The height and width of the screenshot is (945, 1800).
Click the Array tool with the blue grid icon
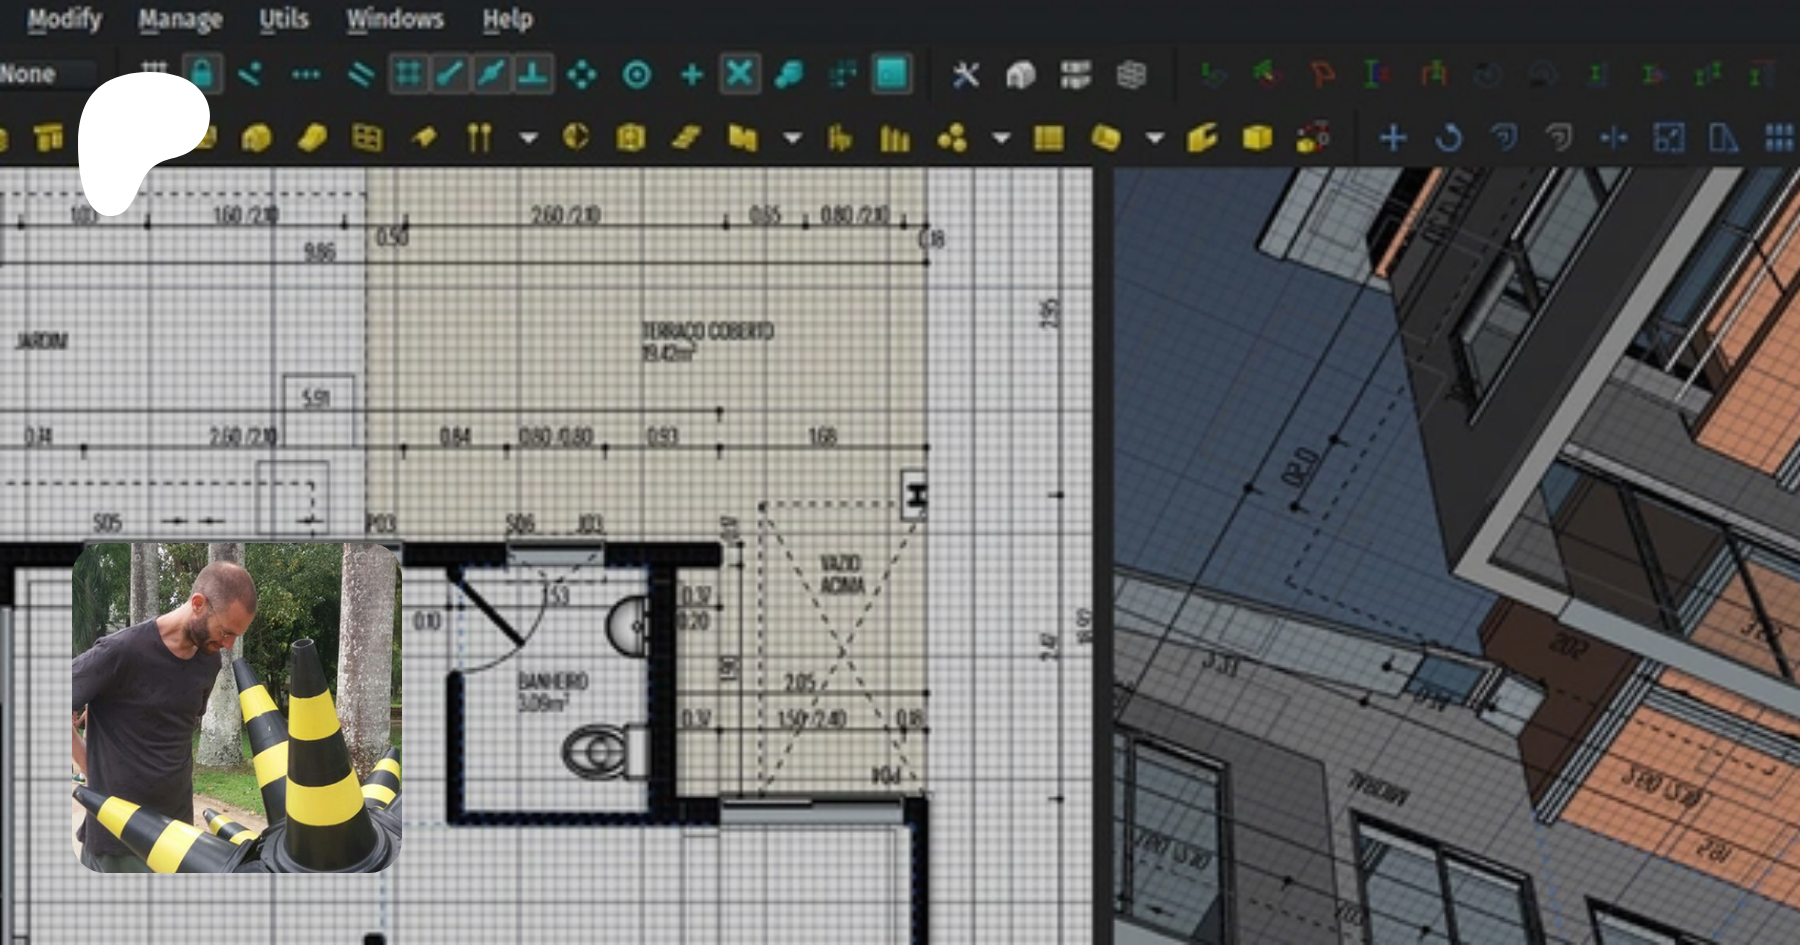click(1778, 137)
